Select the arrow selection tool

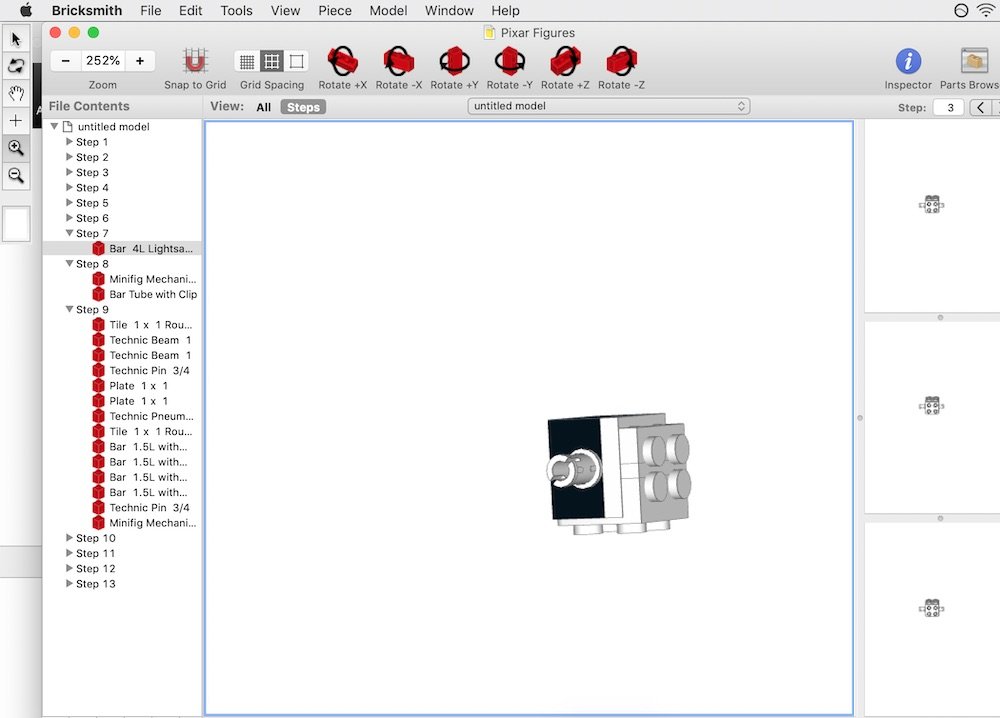[x=16, y=39]
